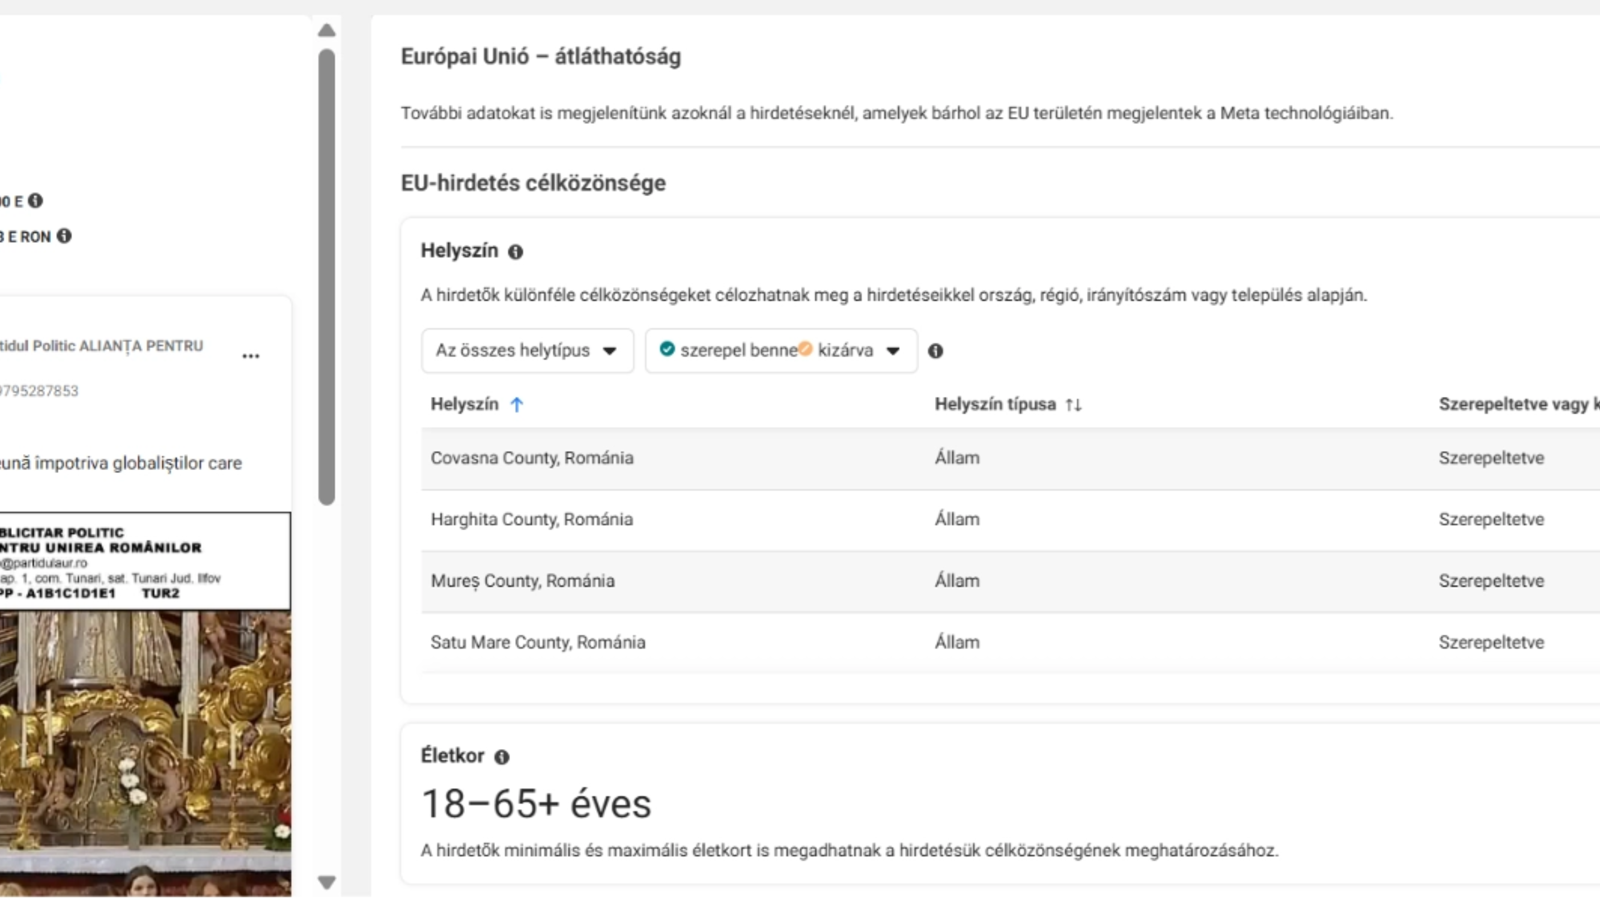1600x900 pixels.
Task: Click the info icon next to Helyszín heading
Action: click(x=515, y=252)
